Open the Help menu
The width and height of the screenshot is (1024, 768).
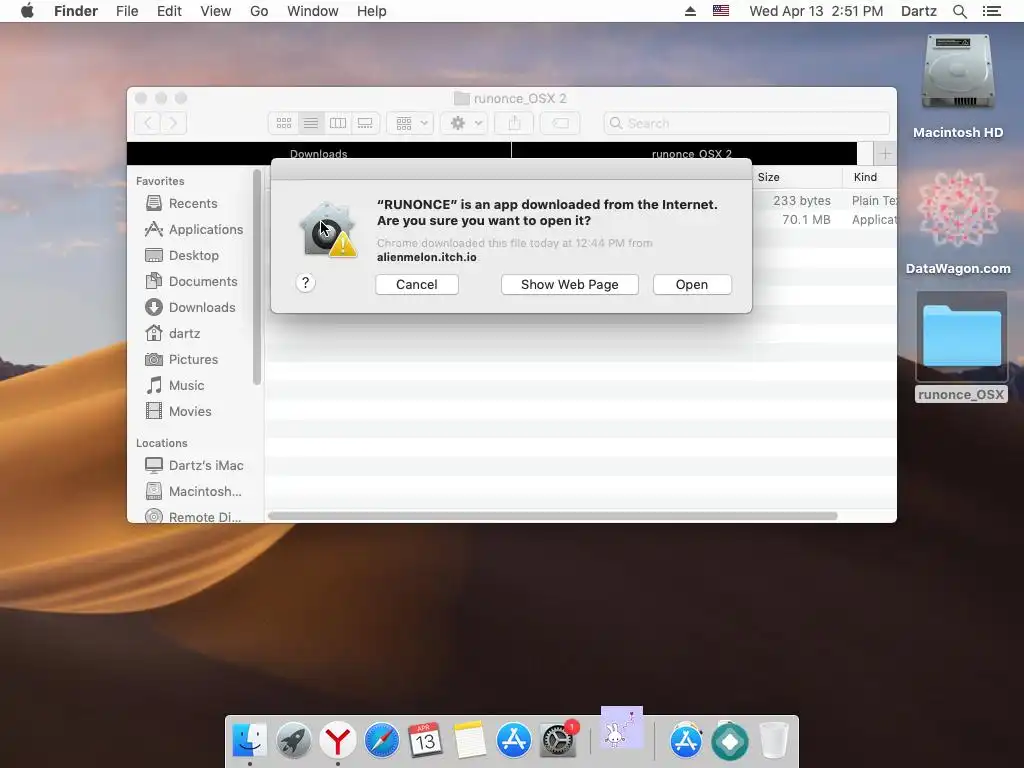point(372,11)
